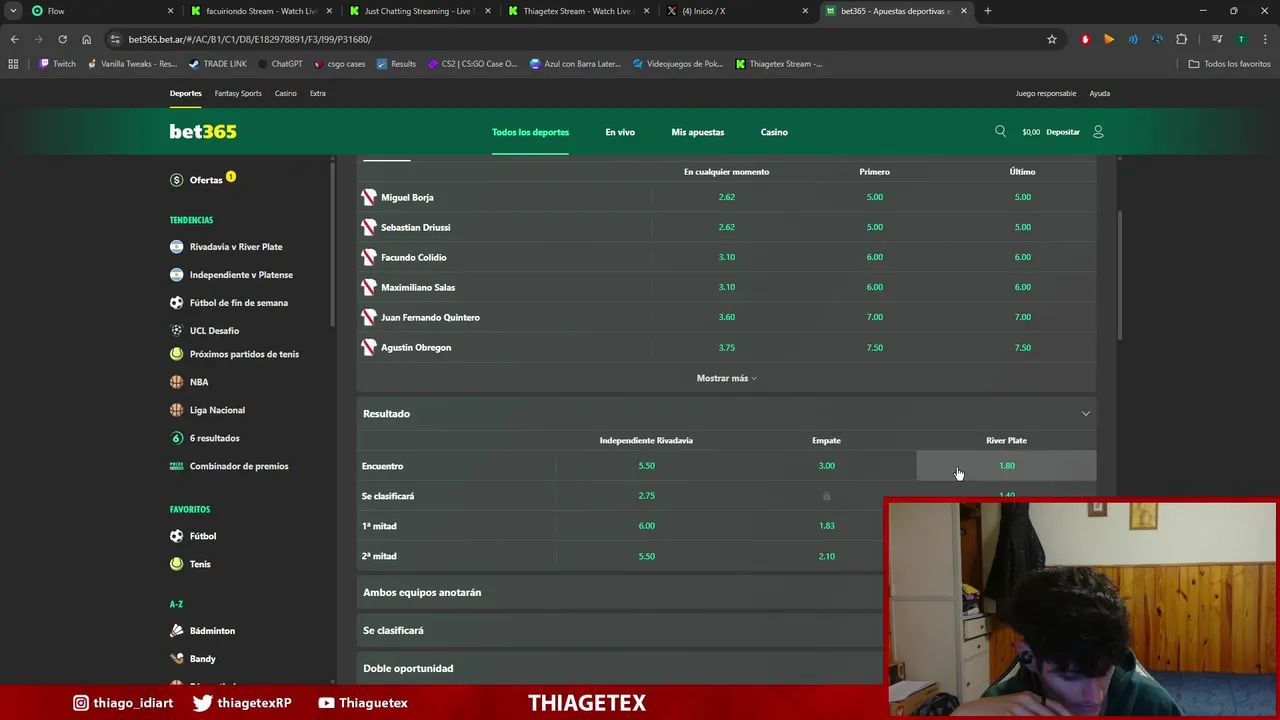Open the account profile icon
Viewport: 1280px width, 720px height.
tap(1098, 132)
